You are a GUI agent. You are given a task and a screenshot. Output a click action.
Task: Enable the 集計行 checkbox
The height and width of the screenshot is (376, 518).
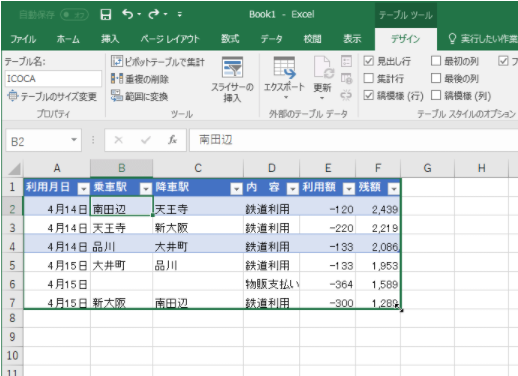tap(368, 78)
